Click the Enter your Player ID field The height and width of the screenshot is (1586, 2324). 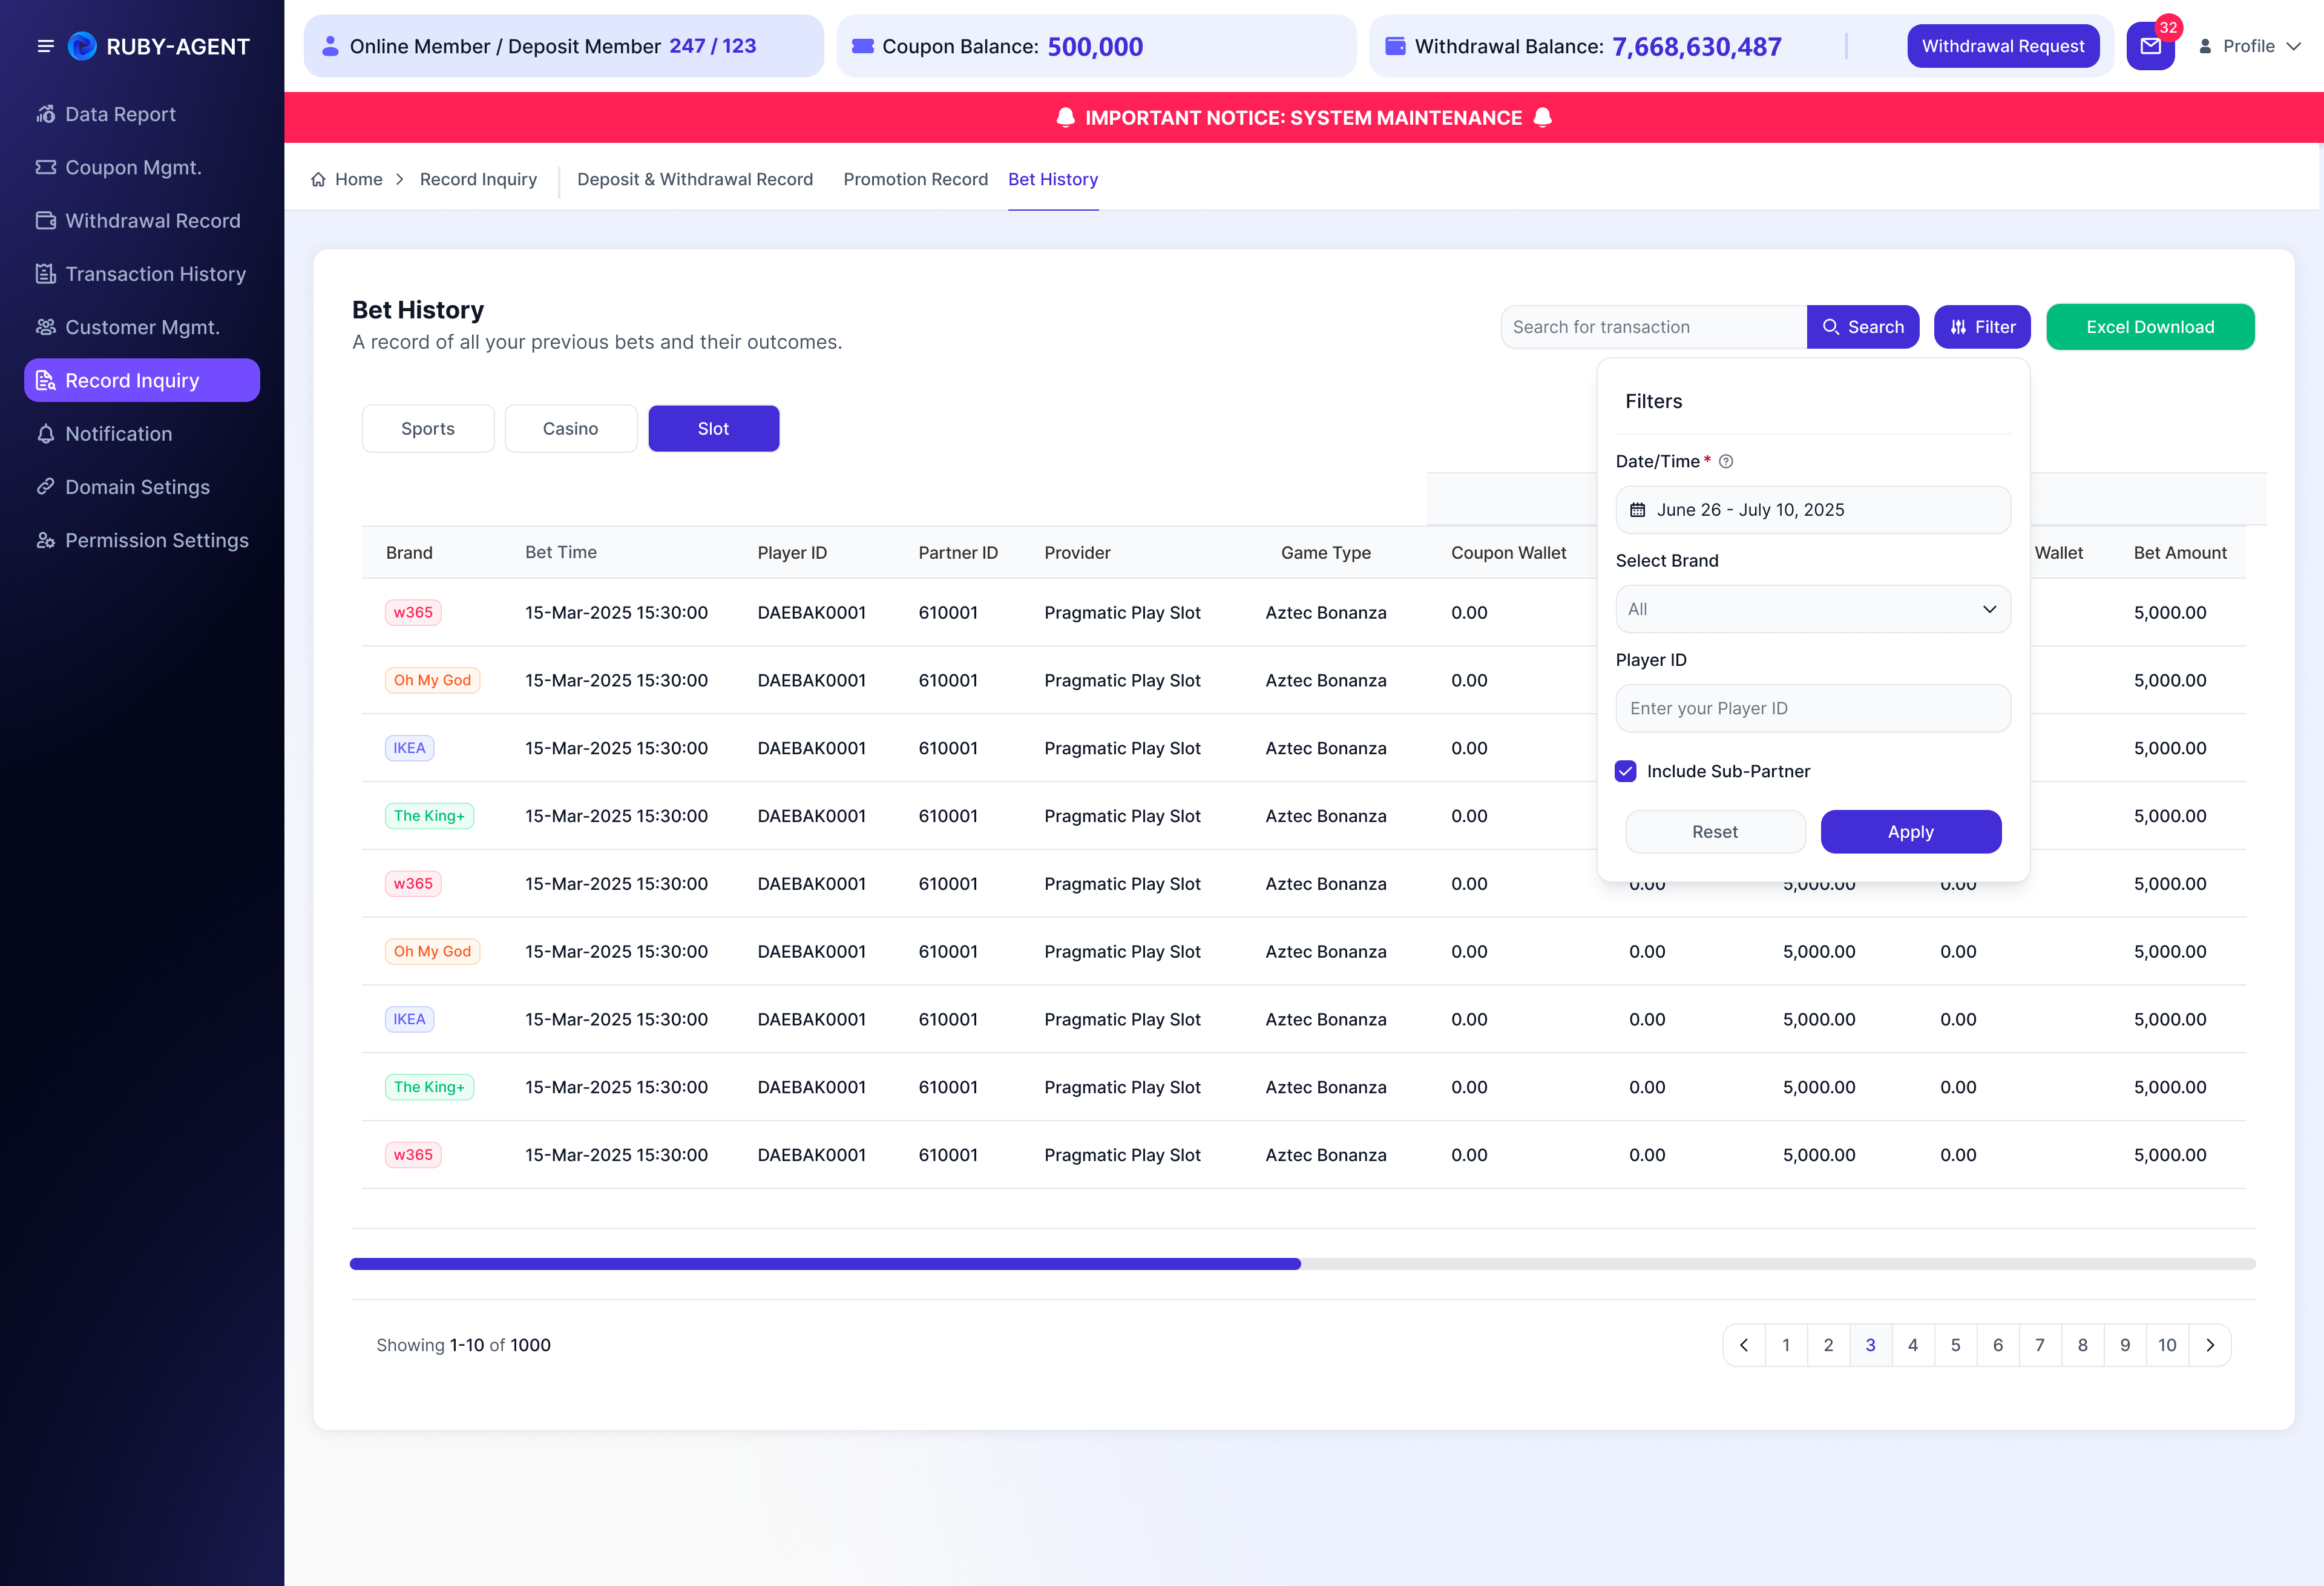pyautogui.click(x=1813, y=708)
